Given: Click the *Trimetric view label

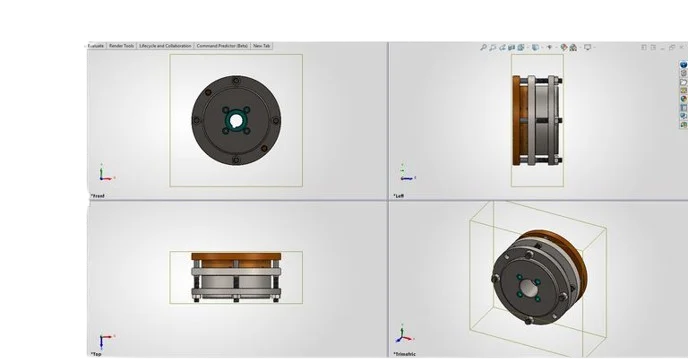Looking at the screenshot, I should [x=405, y=354].
